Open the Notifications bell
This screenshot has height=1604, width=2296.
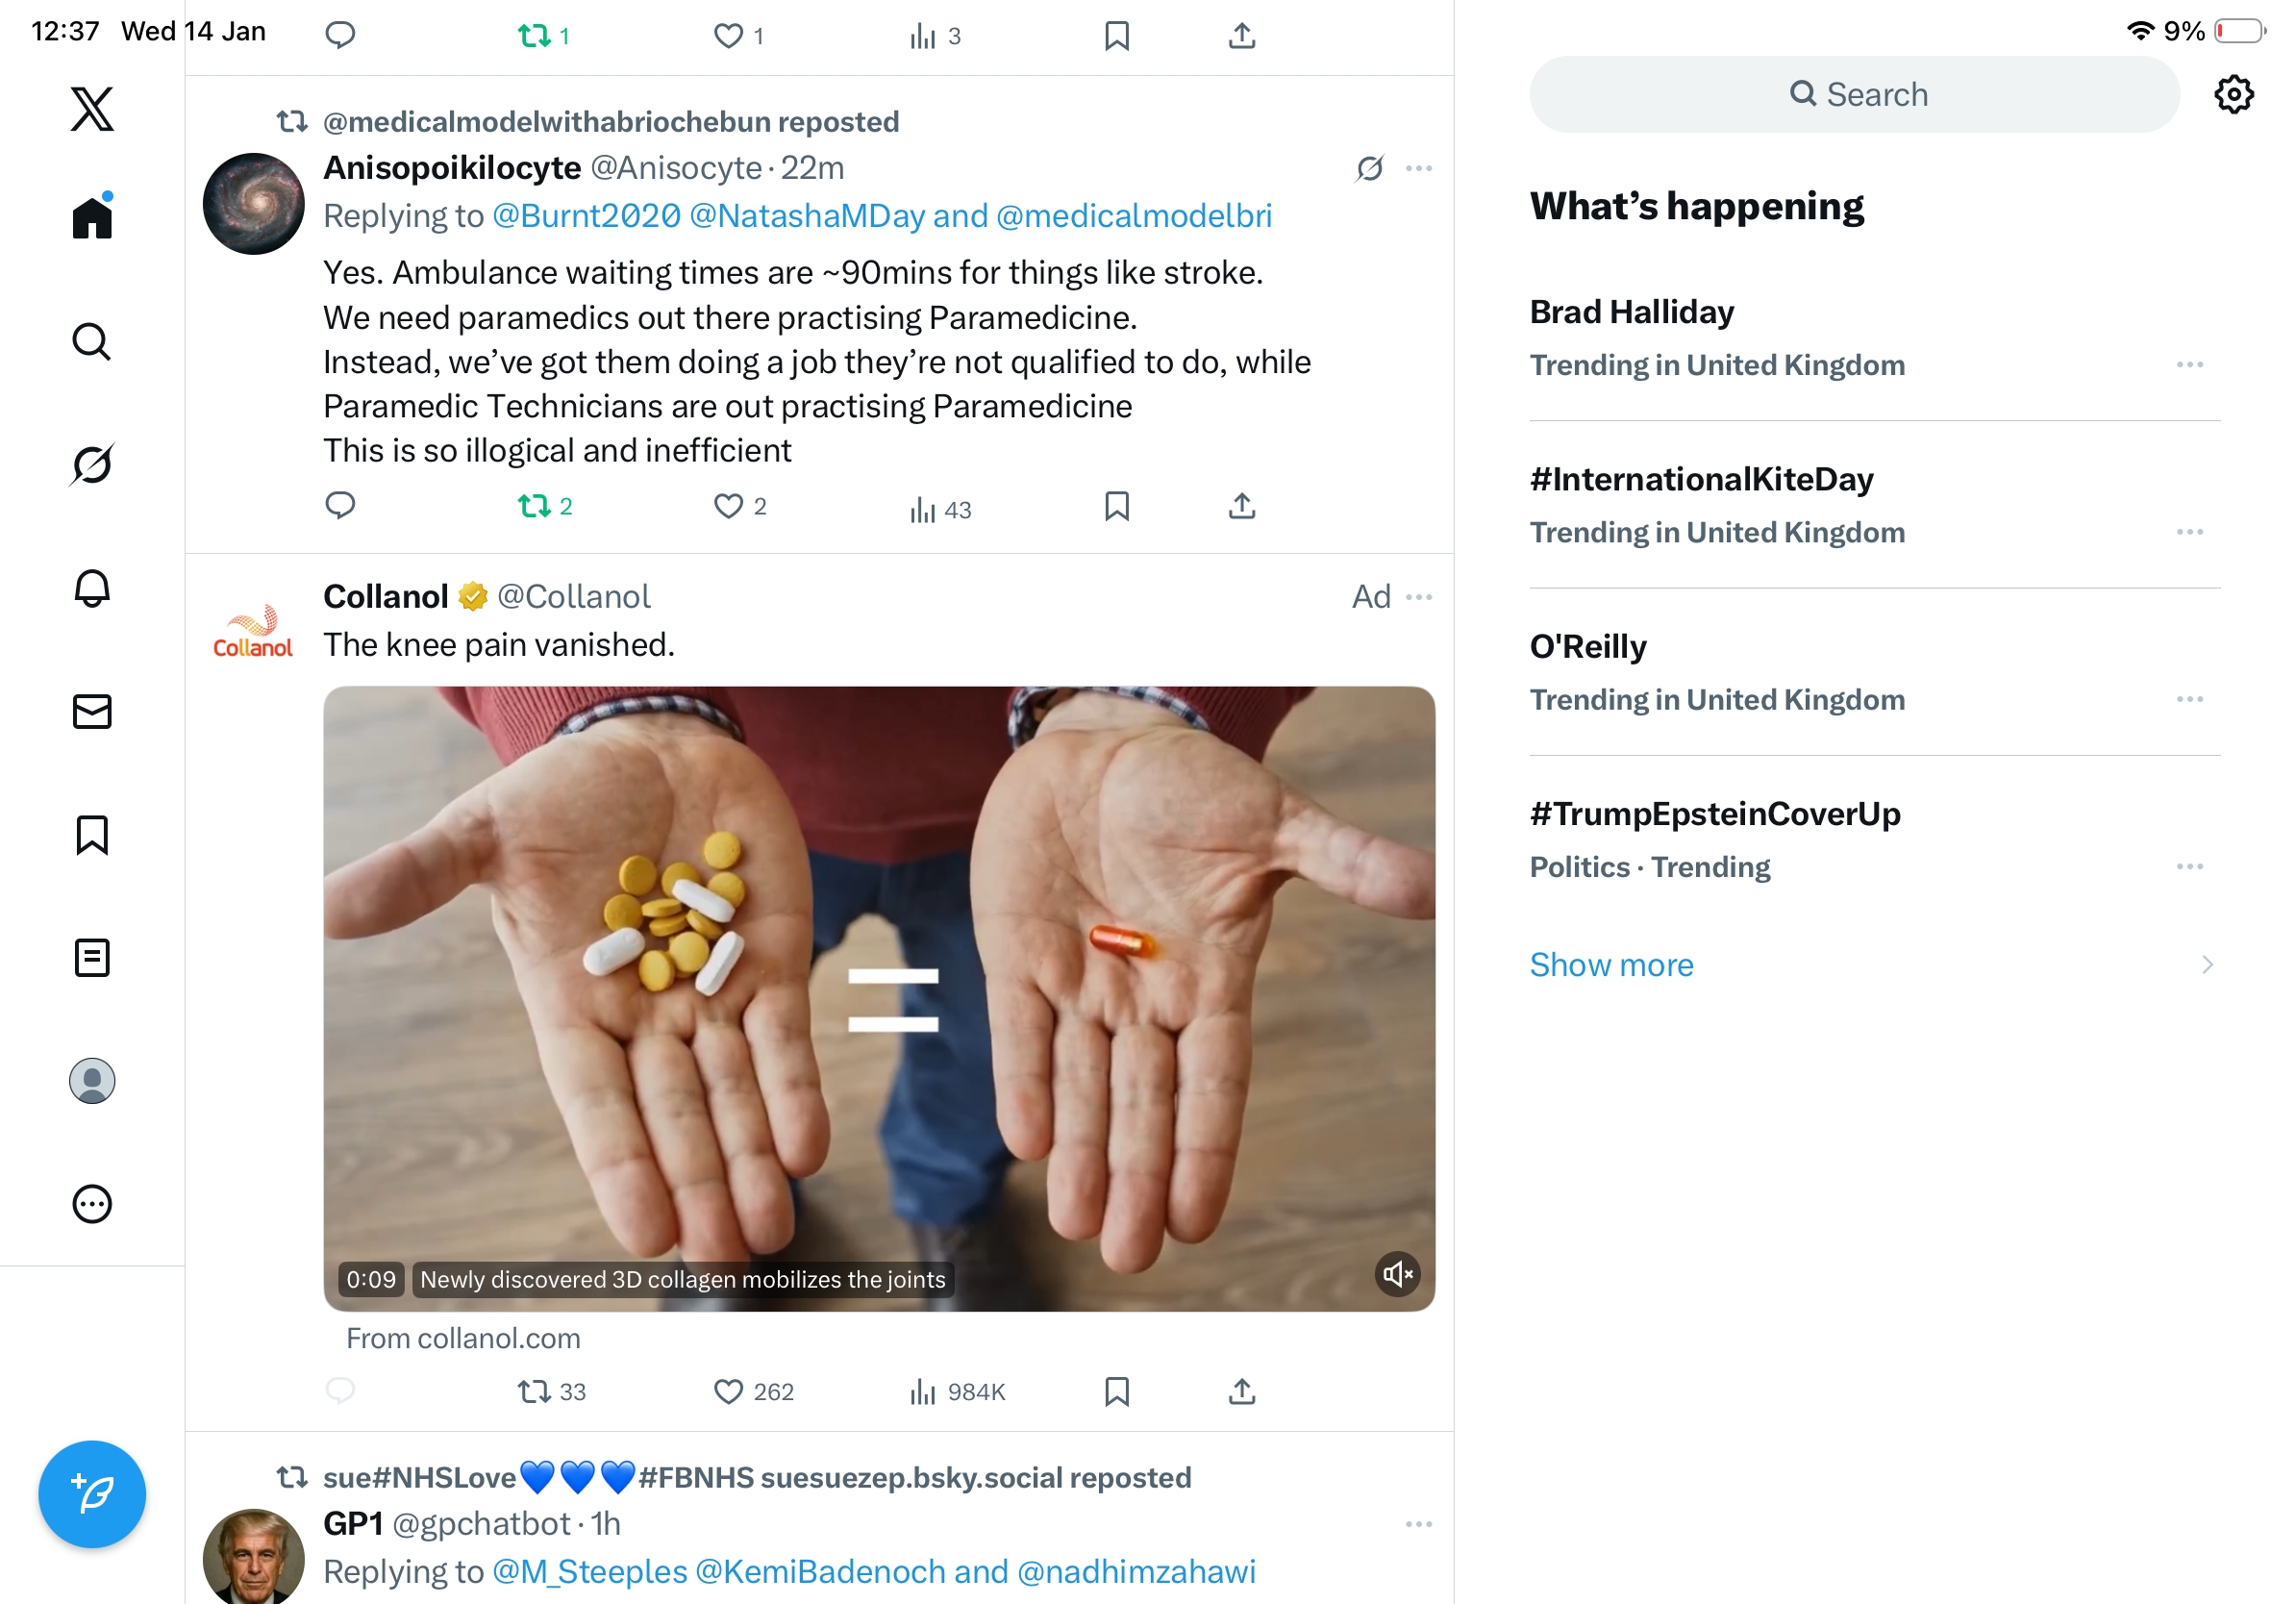pyautogui.click(x=92, y=588)
